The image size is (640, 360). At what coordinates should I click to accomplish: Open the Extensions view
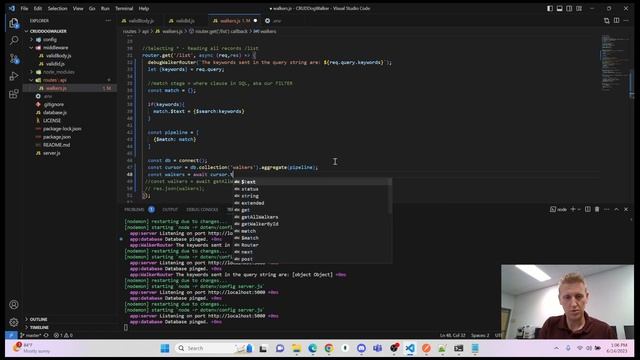point(14,94)
